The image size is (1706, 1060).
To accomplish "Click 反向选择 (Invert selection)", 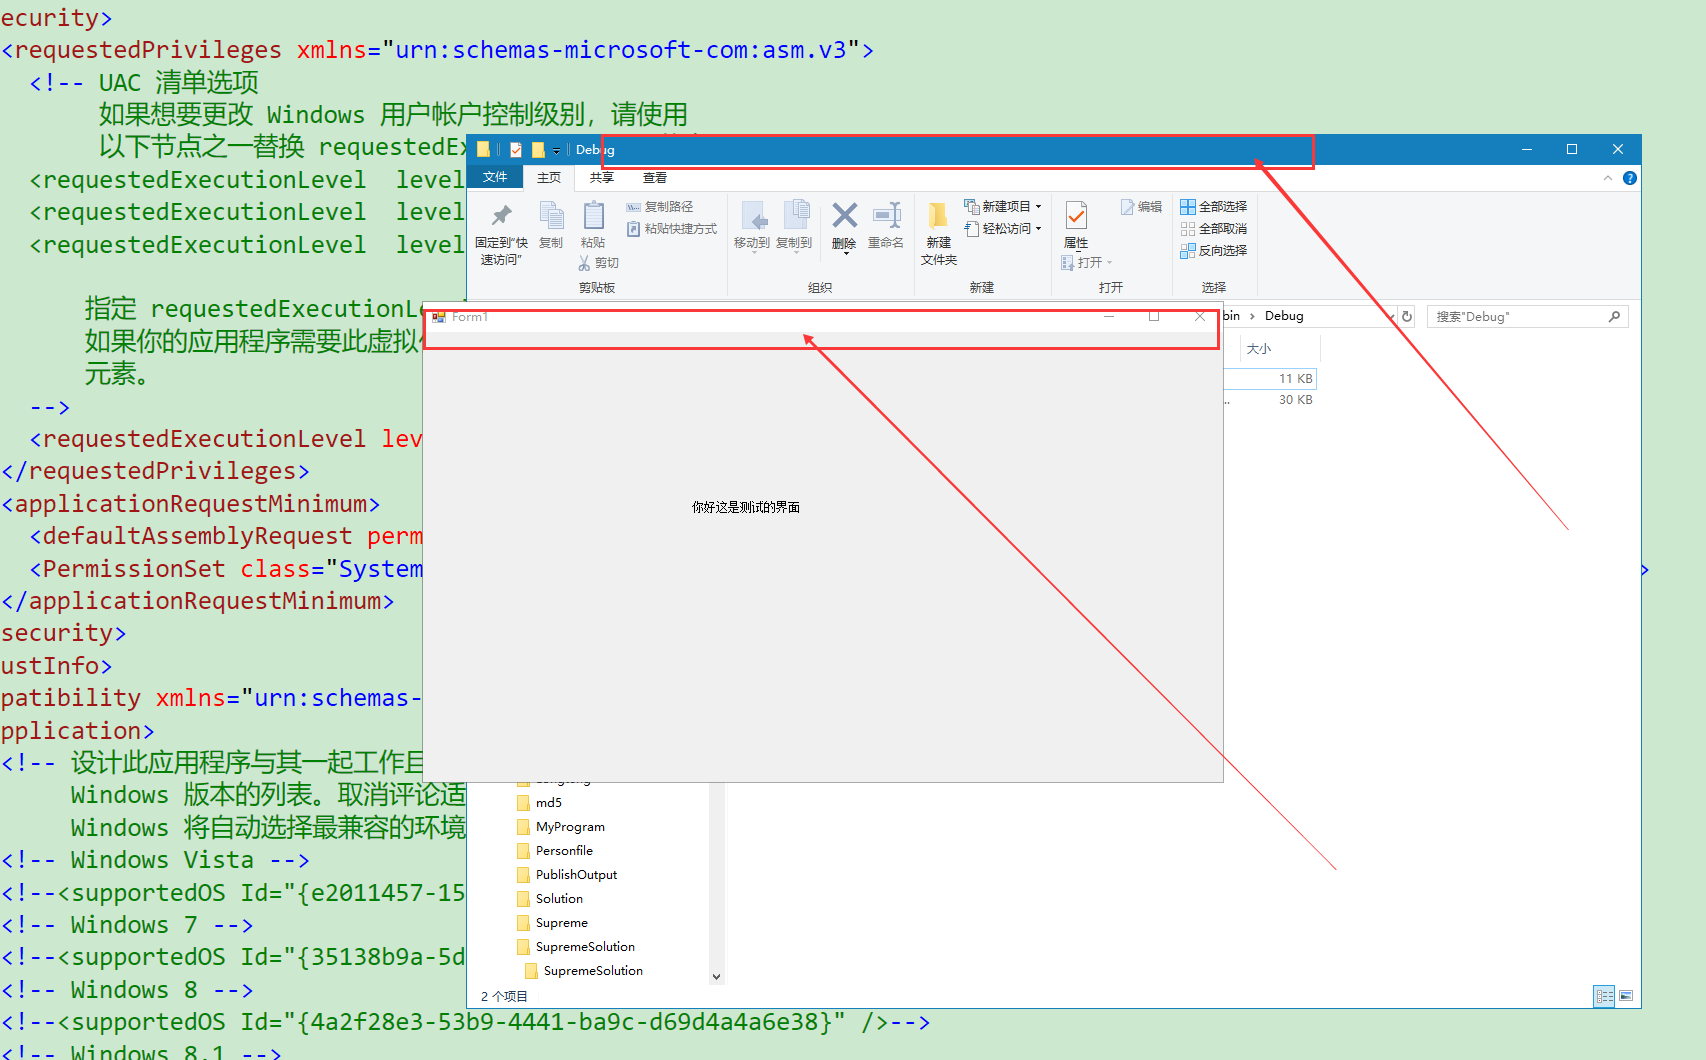I will [1214, 250].
